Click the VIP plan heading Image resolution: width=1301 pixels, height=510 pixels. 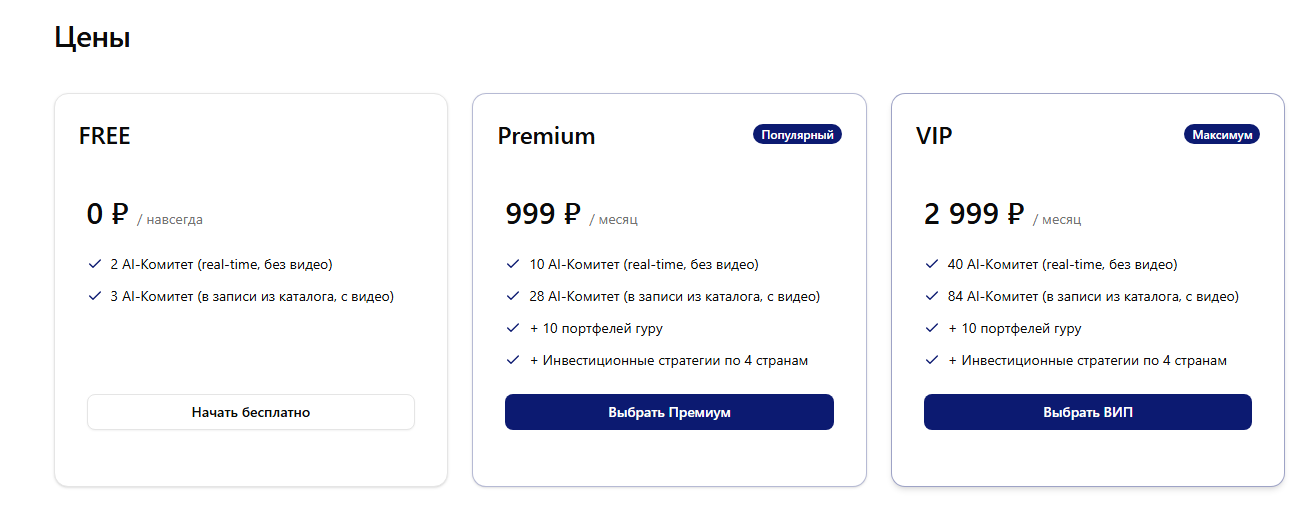(934, 136)
